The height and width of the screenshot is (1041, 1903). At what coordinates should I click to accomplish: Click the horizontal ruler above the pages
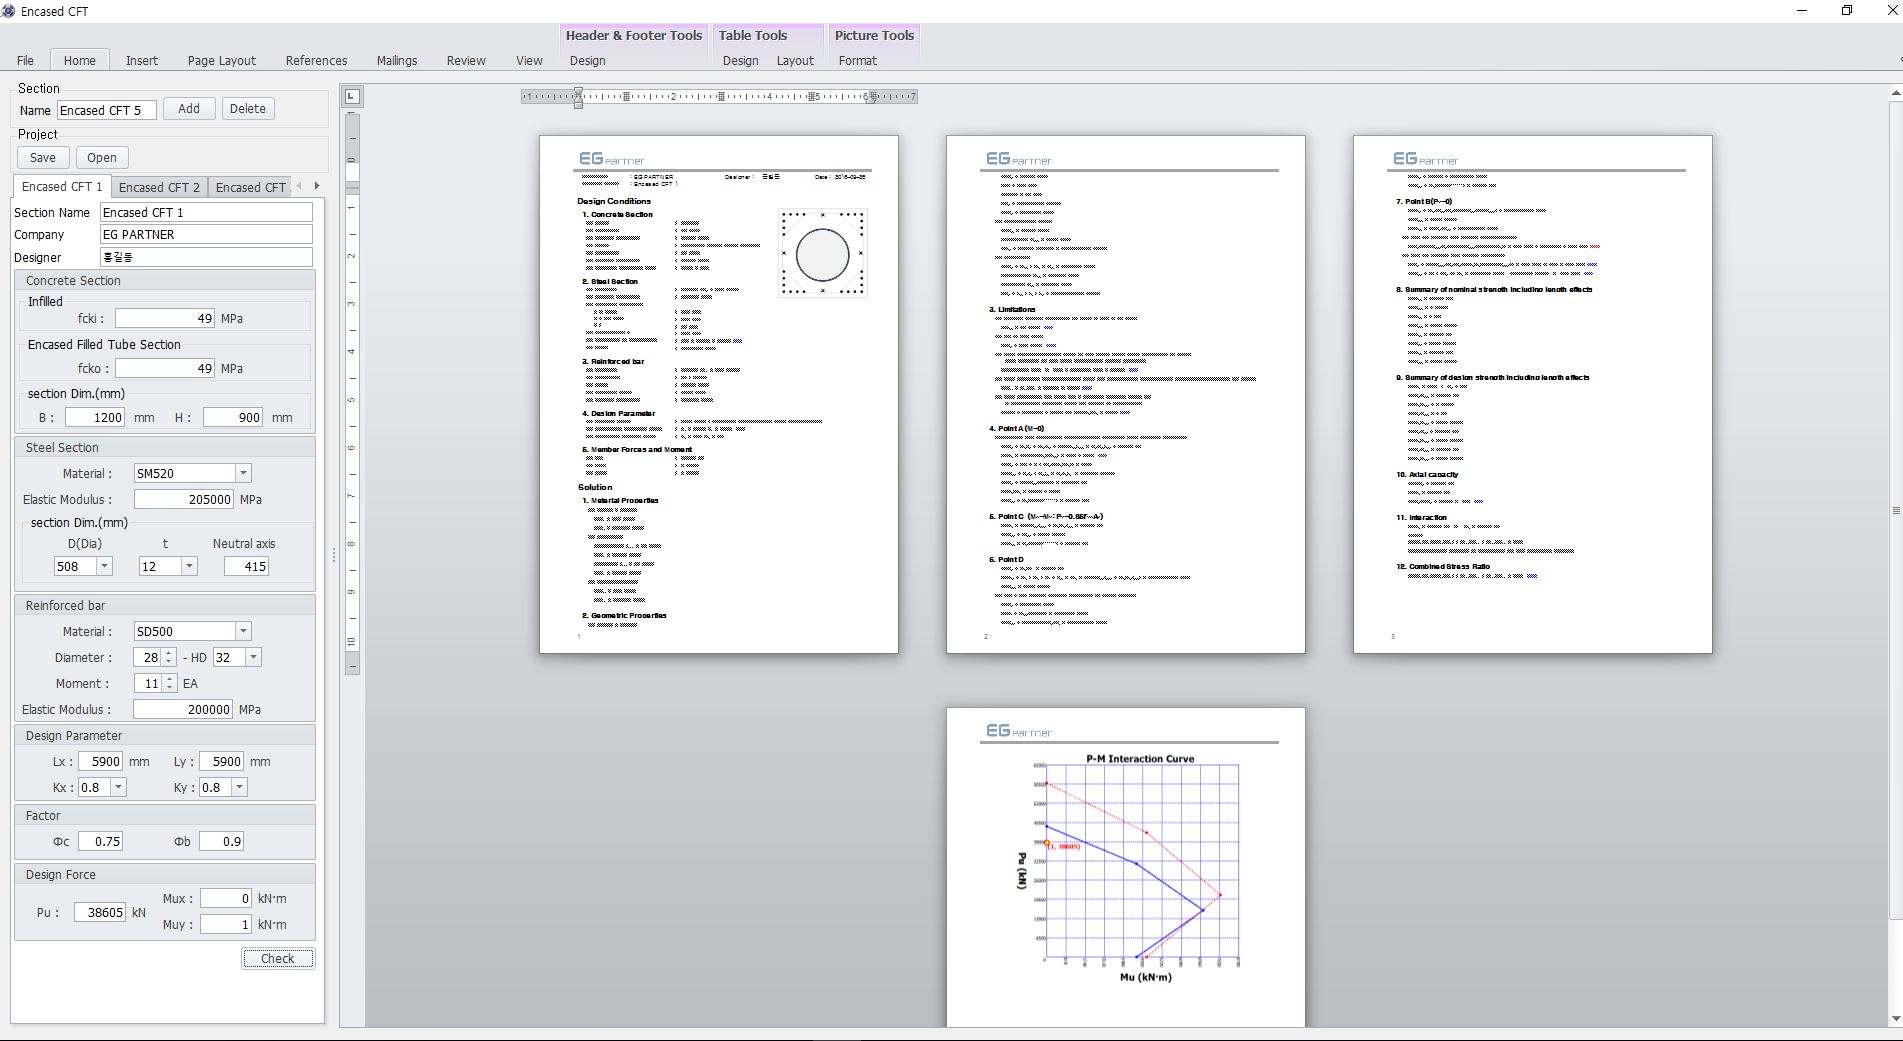(719, 97)
